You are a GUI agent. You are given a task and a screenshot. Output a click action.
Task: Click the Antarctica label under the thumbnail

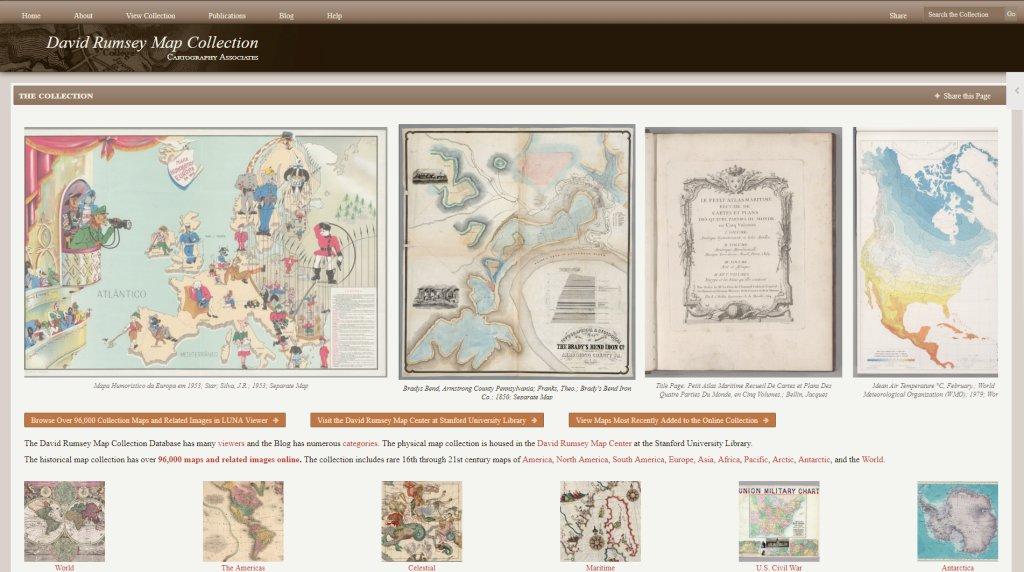point(957,567)
